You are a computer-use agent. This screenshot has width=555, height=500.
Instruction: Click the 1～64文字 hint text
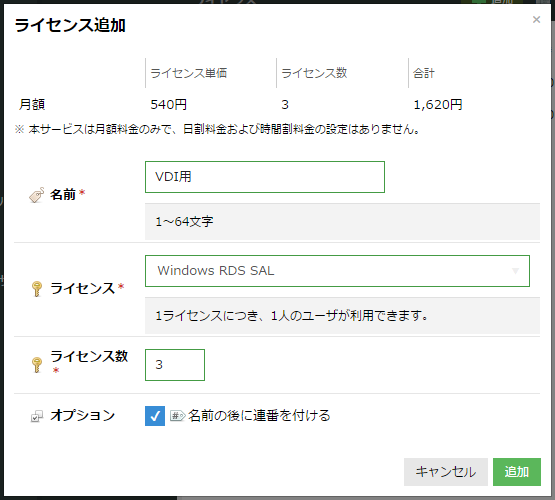tap(184, 222)
